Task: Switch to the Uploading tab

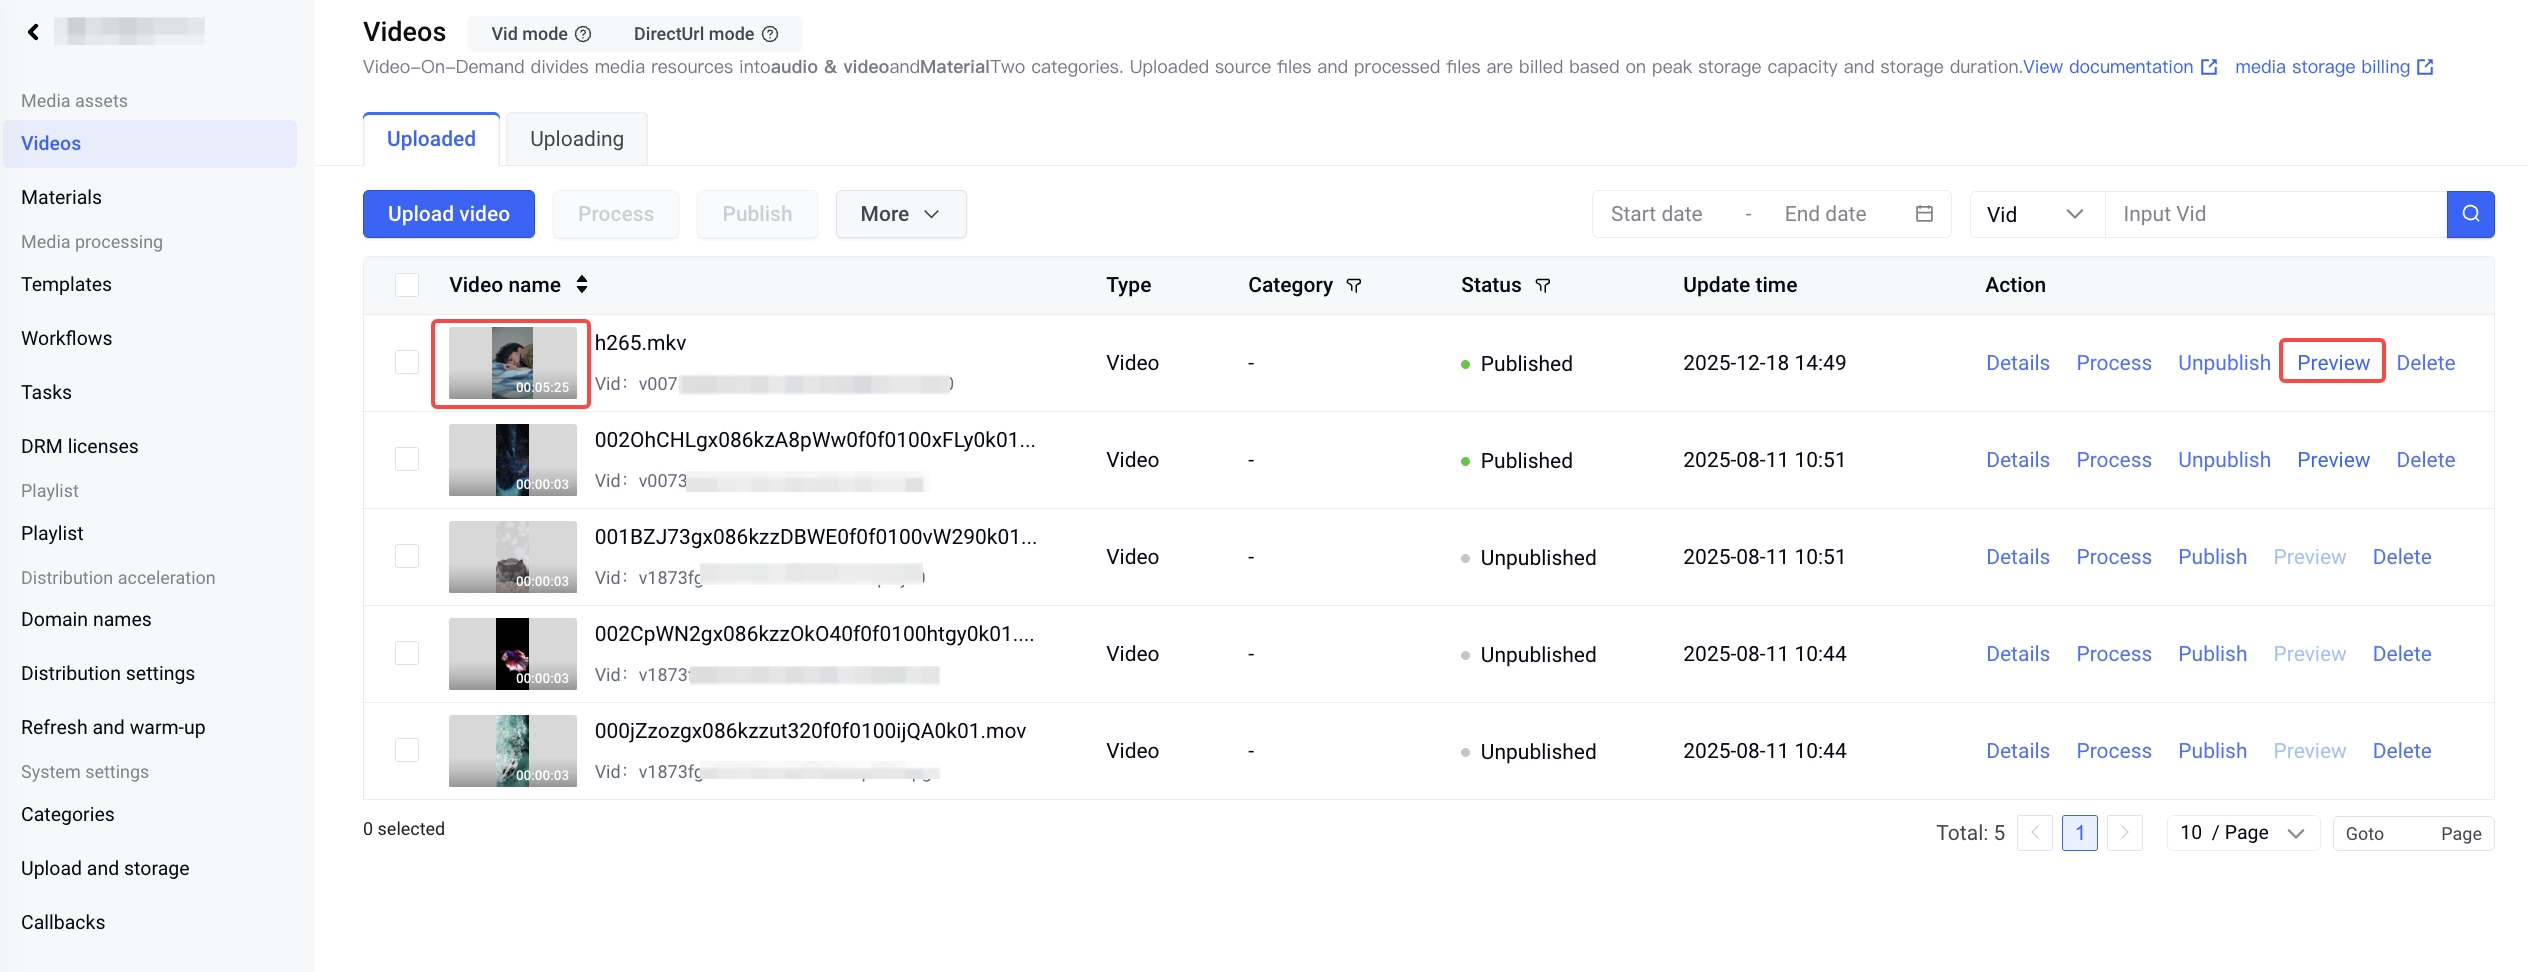Action: (x=576, y=139)
